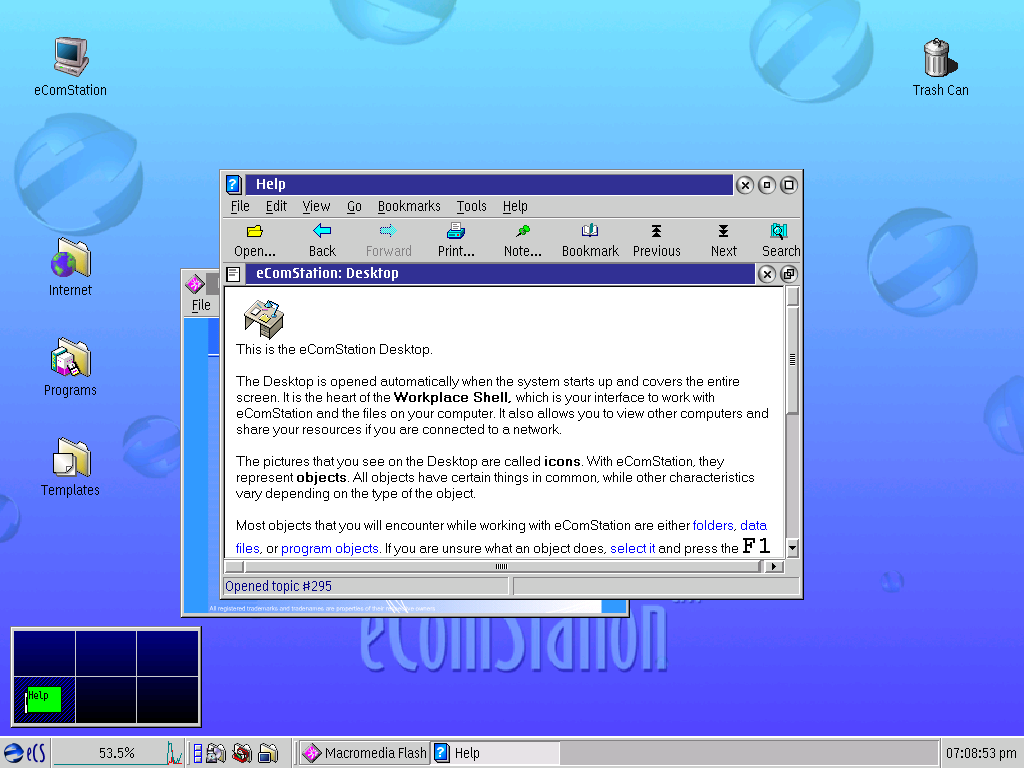Click the bold 'Workplace Shell' text
Viewport: 1024px width, 768px height.
point(451,398)
